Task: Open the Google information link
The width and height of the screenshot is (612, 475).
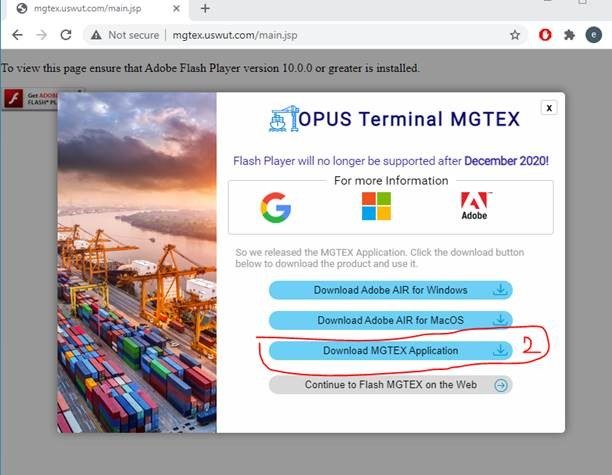Action: (276, 207)
